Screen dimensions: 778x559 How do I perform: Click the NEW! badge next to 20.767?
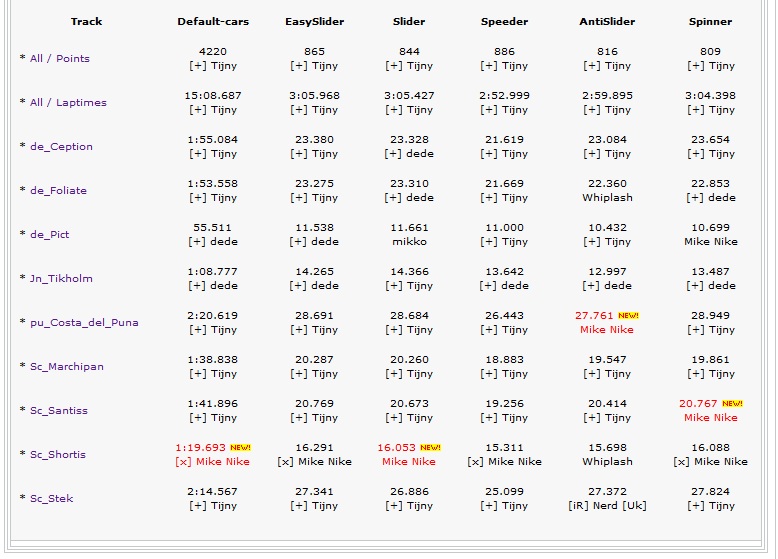click(x=732, y=404)
